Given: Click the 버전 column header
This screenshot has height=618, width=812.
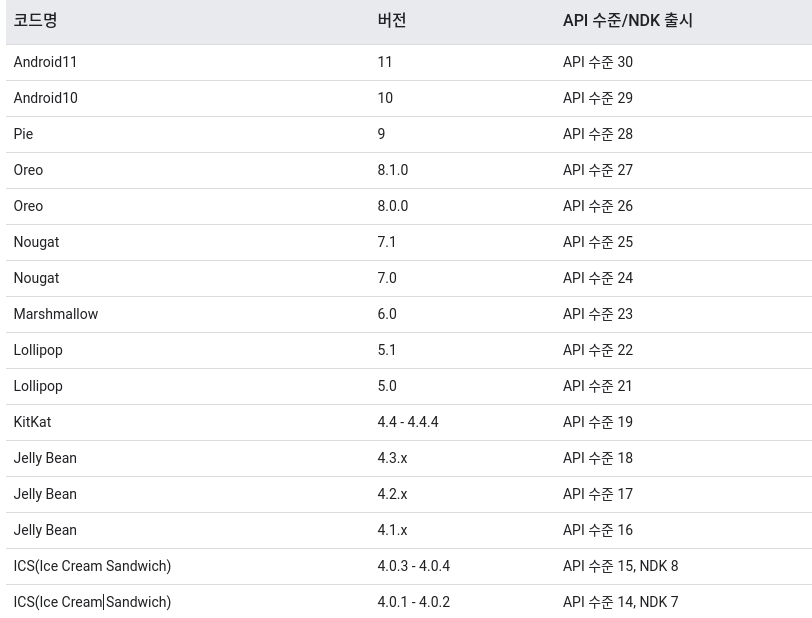Looking at the screenshot, I should pos(392,21).
